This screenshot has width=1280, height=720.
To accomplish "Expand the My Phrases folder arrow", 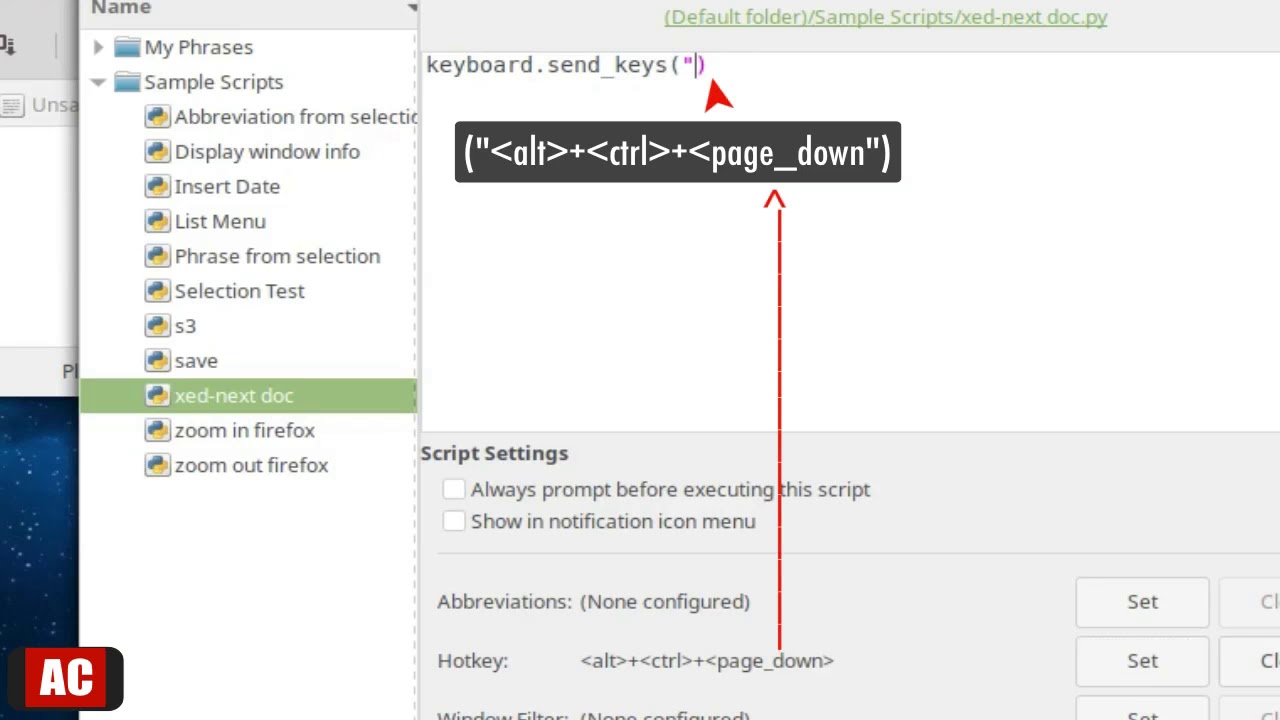I will [98, 47].
